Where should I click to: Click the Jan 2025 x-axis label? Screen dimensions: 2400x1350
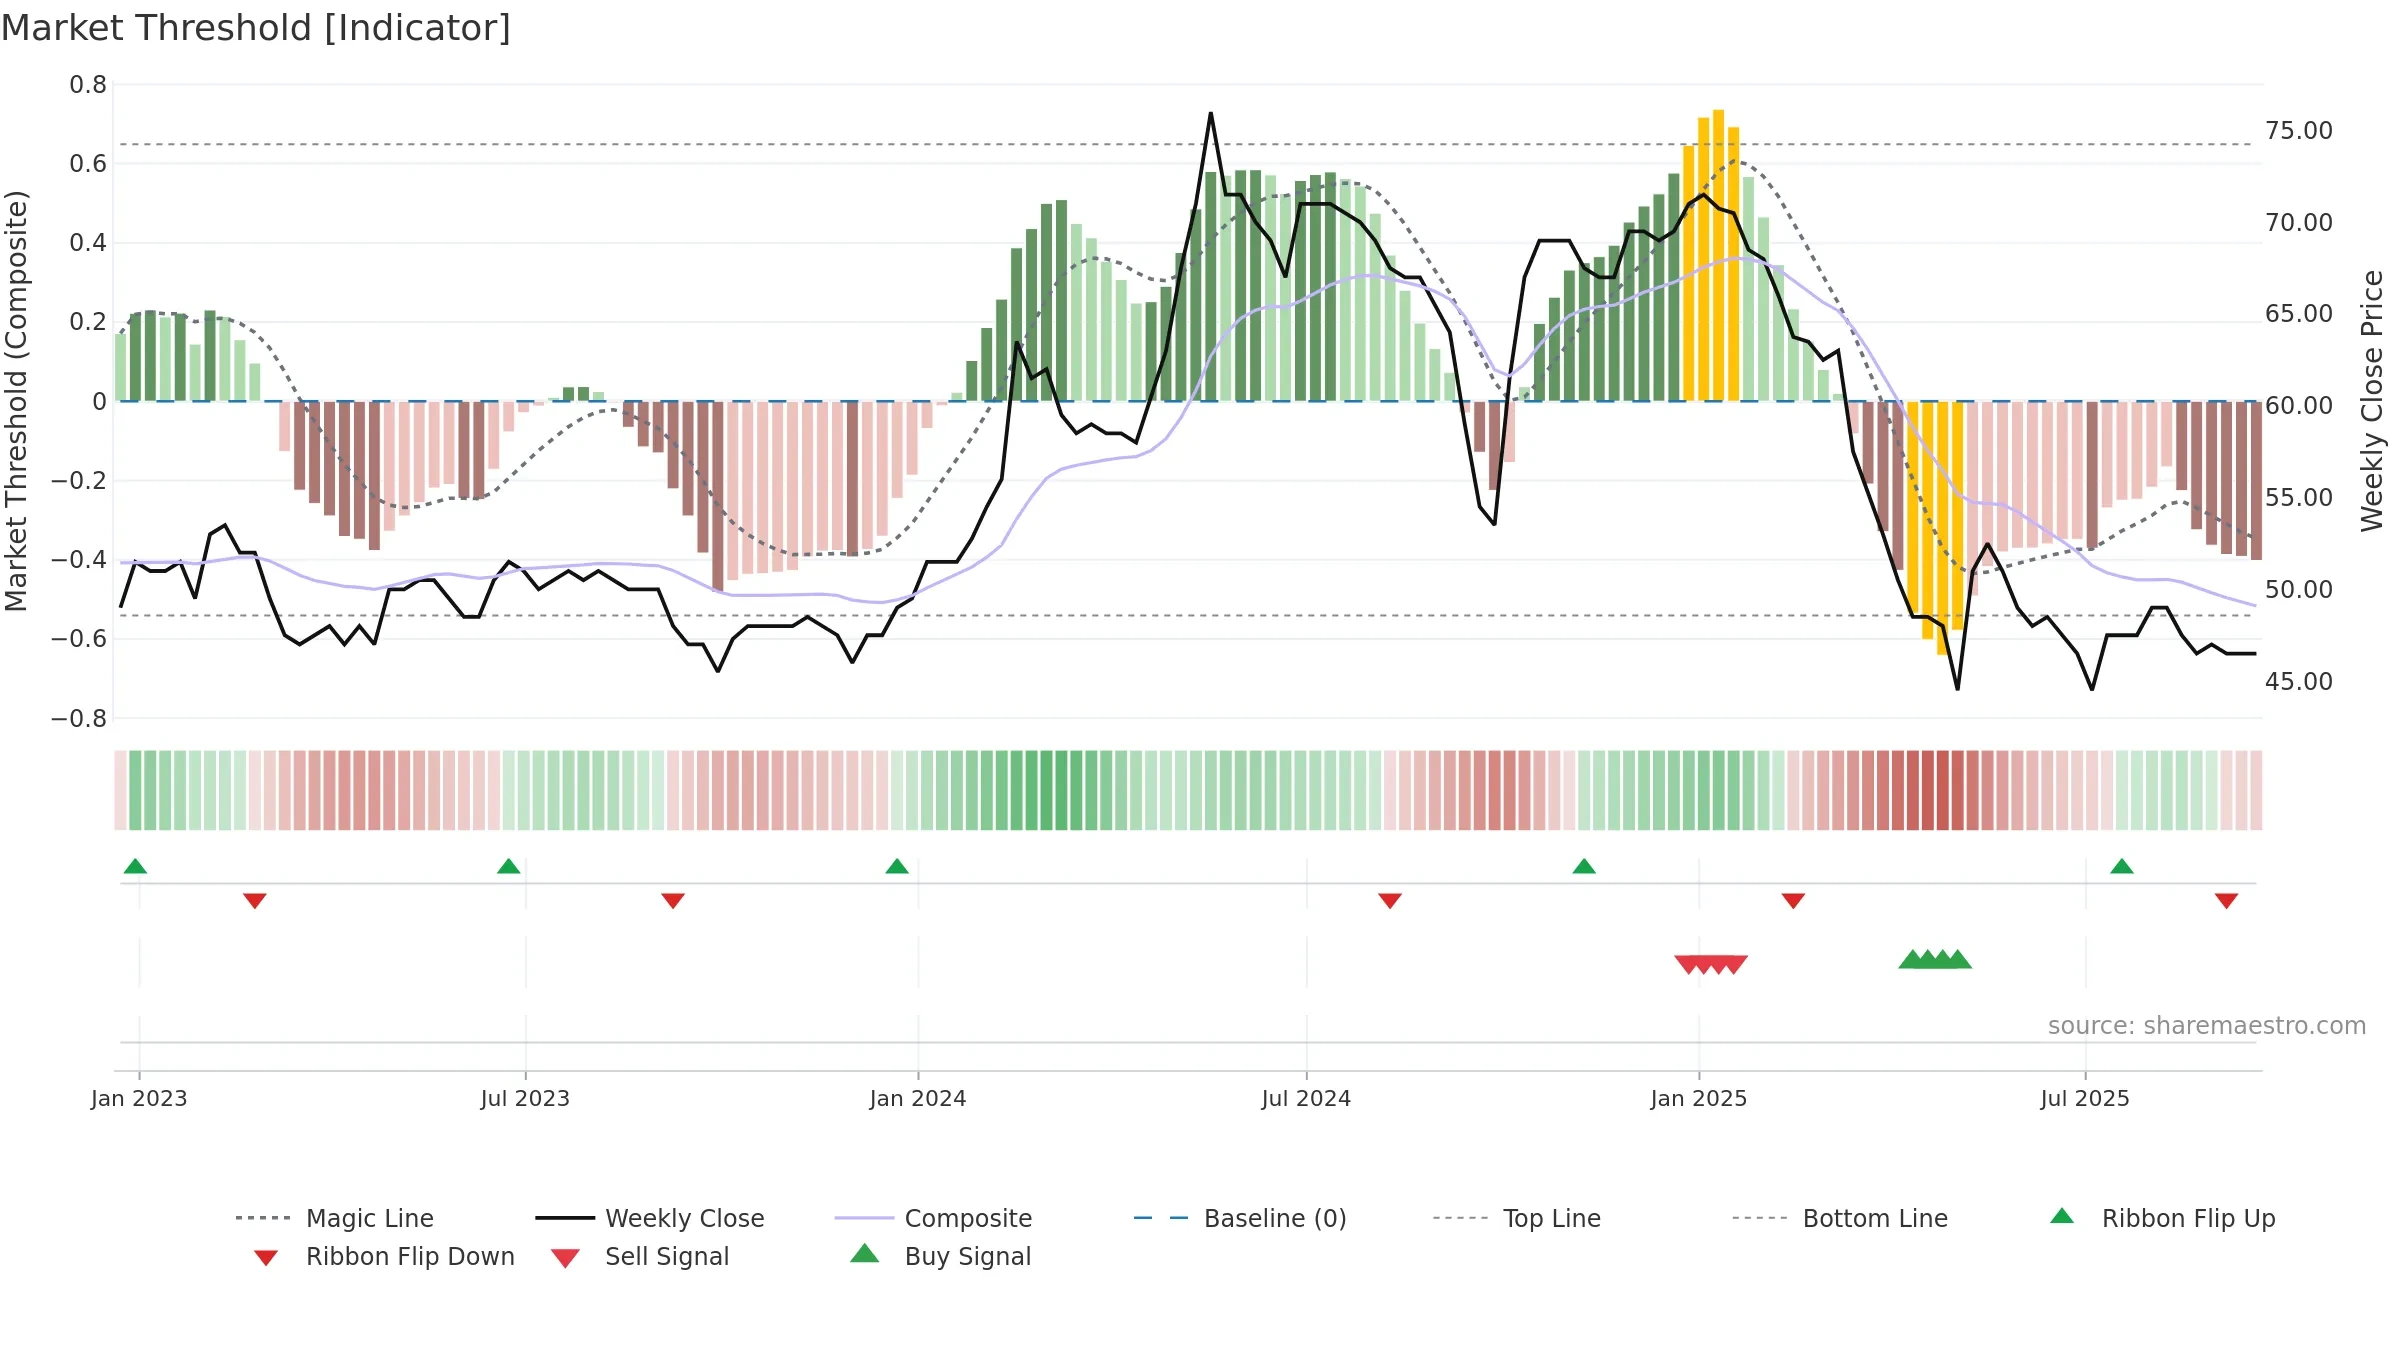pos(1699,1098)
